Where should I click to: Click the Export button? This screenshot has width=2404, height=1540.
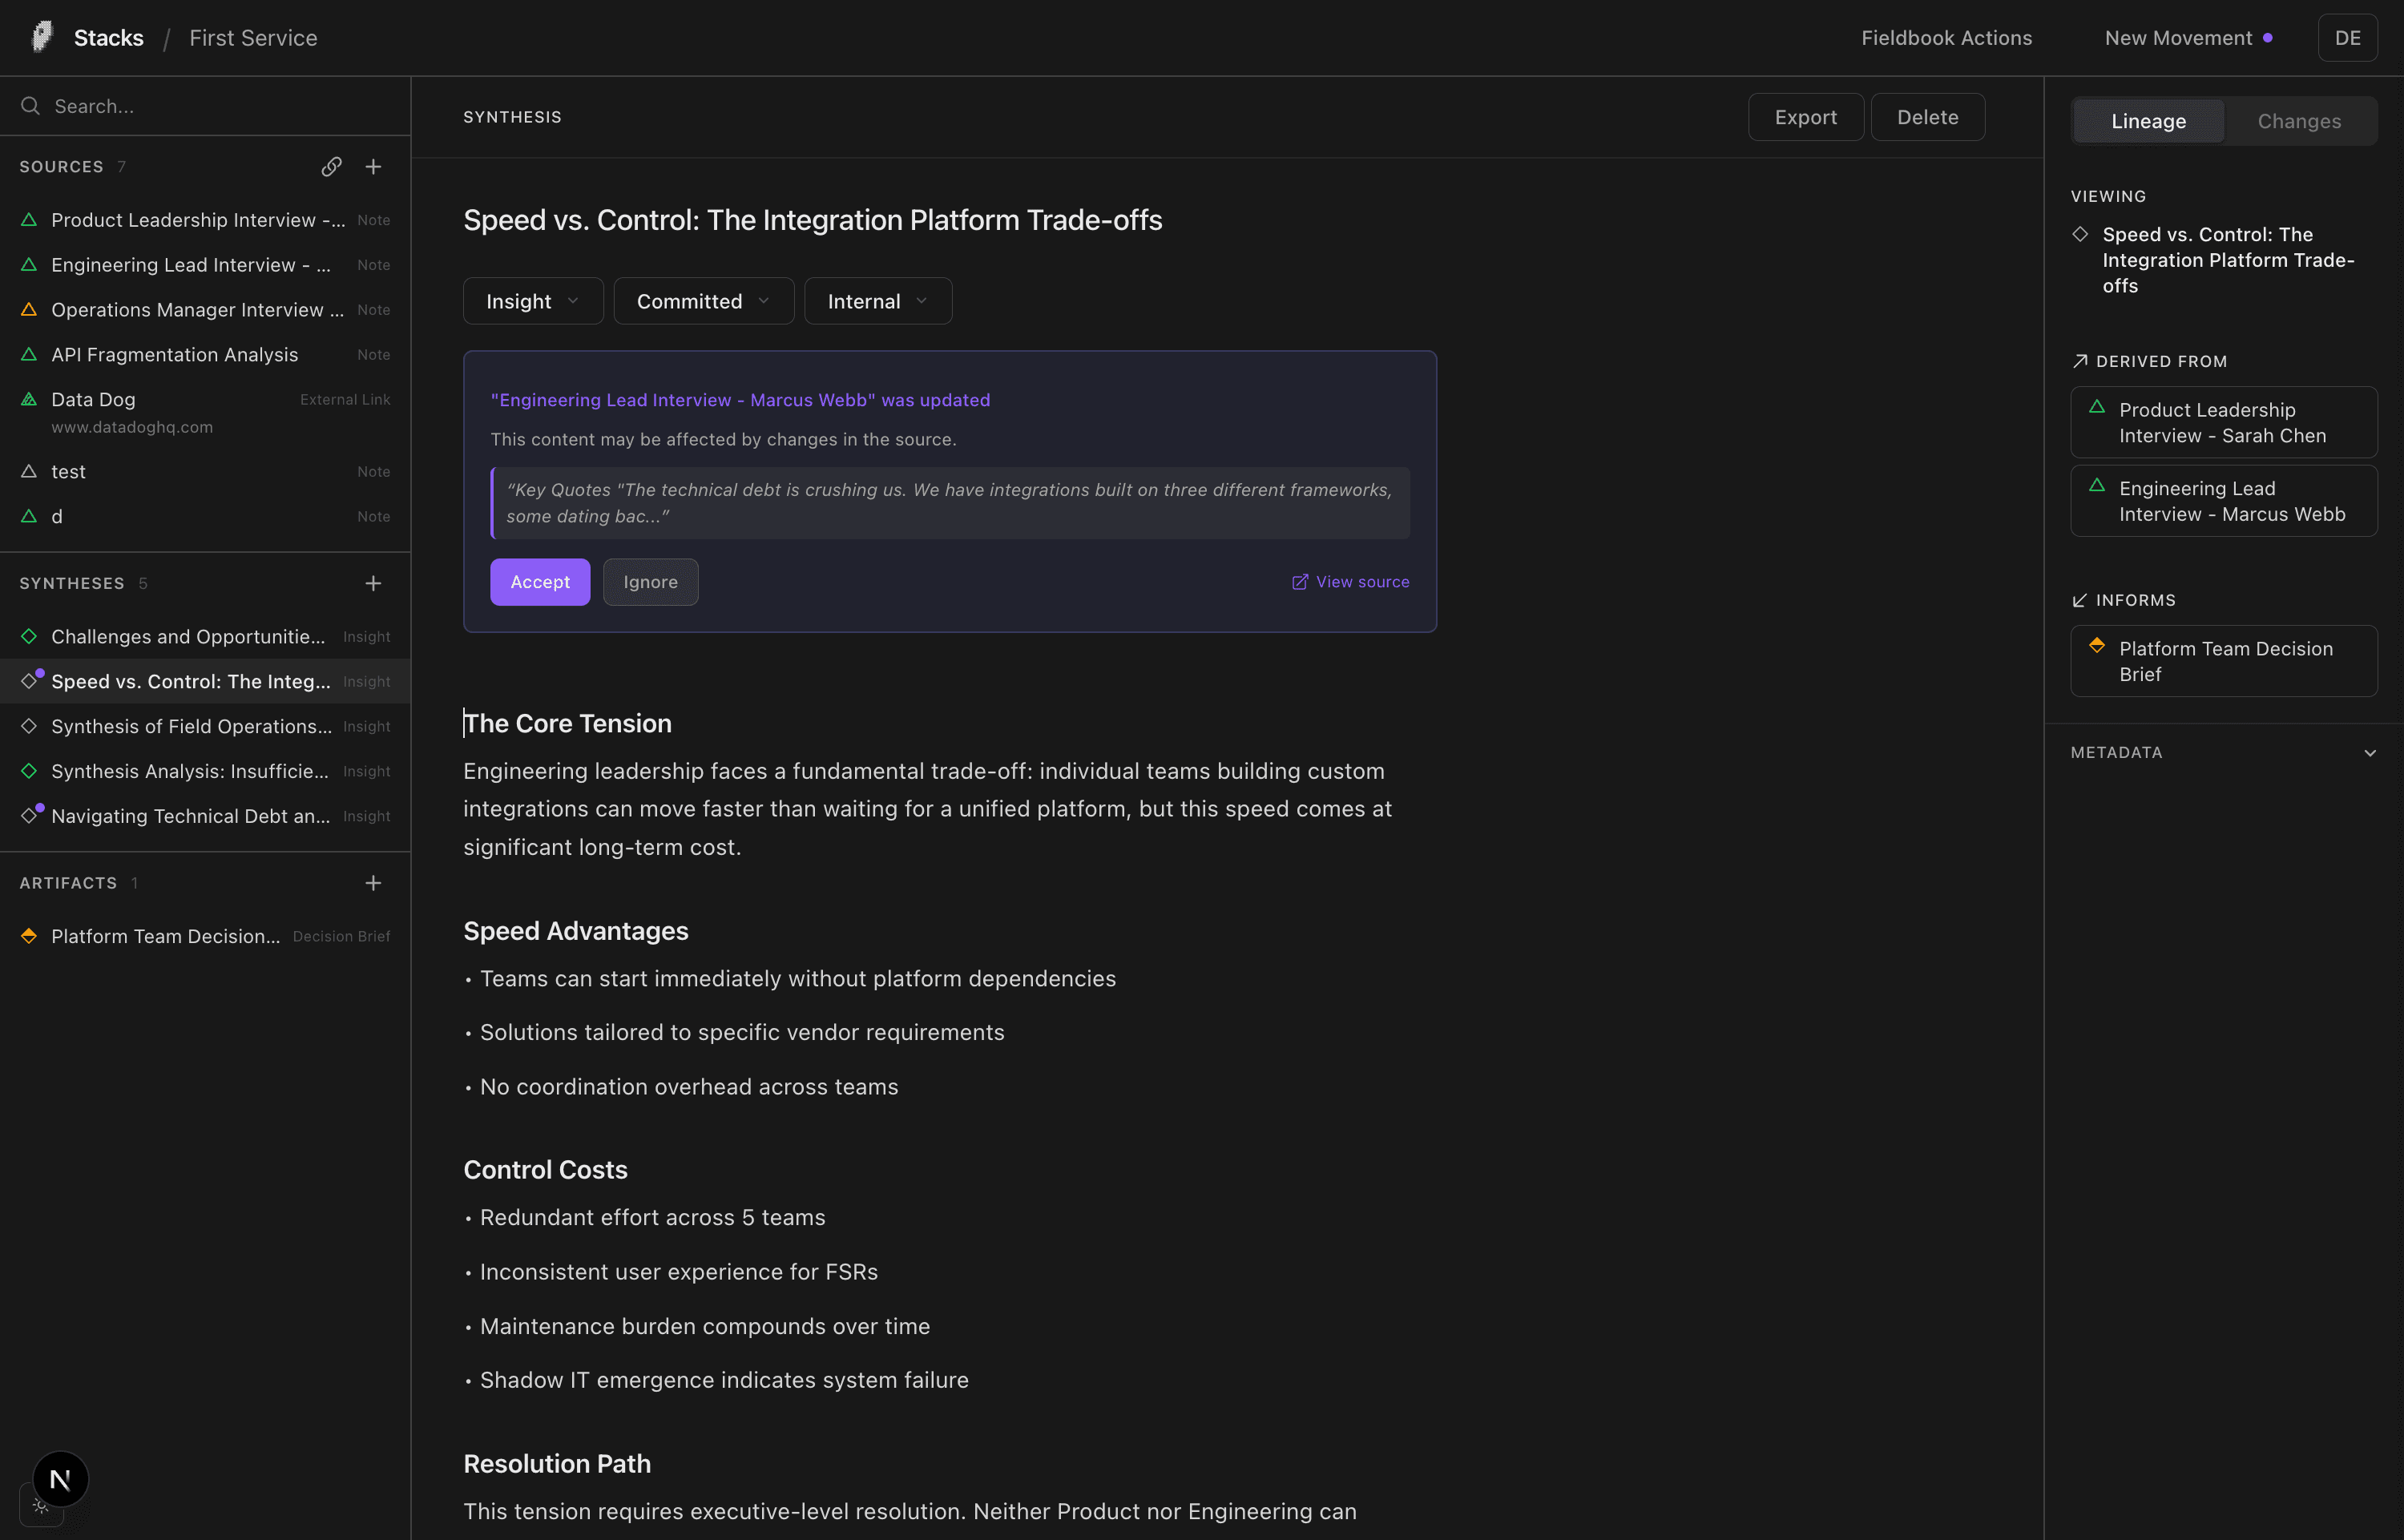1805,117
